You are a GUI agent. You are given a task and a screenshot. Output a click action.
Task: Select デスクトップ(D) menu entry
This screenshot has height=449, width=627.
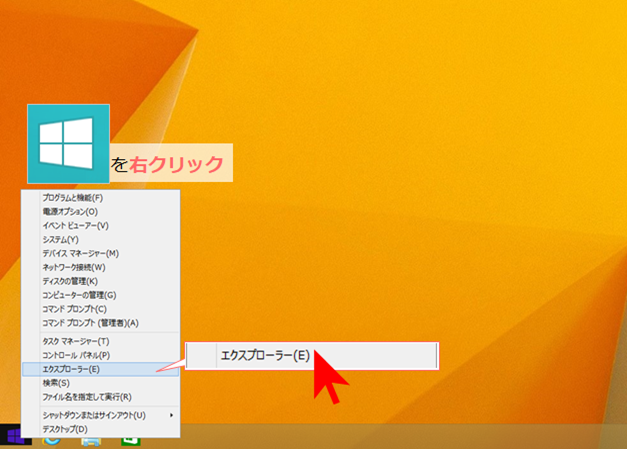(x=100, y=429)
